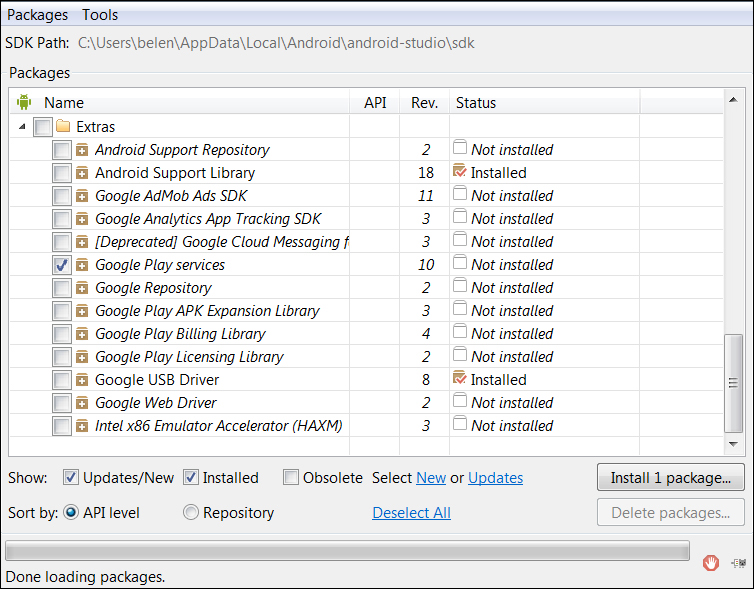The height and width of the screenshot is (589, 754).
Task: Click the packages list scrollbar thumb
Action: point(733,383)
